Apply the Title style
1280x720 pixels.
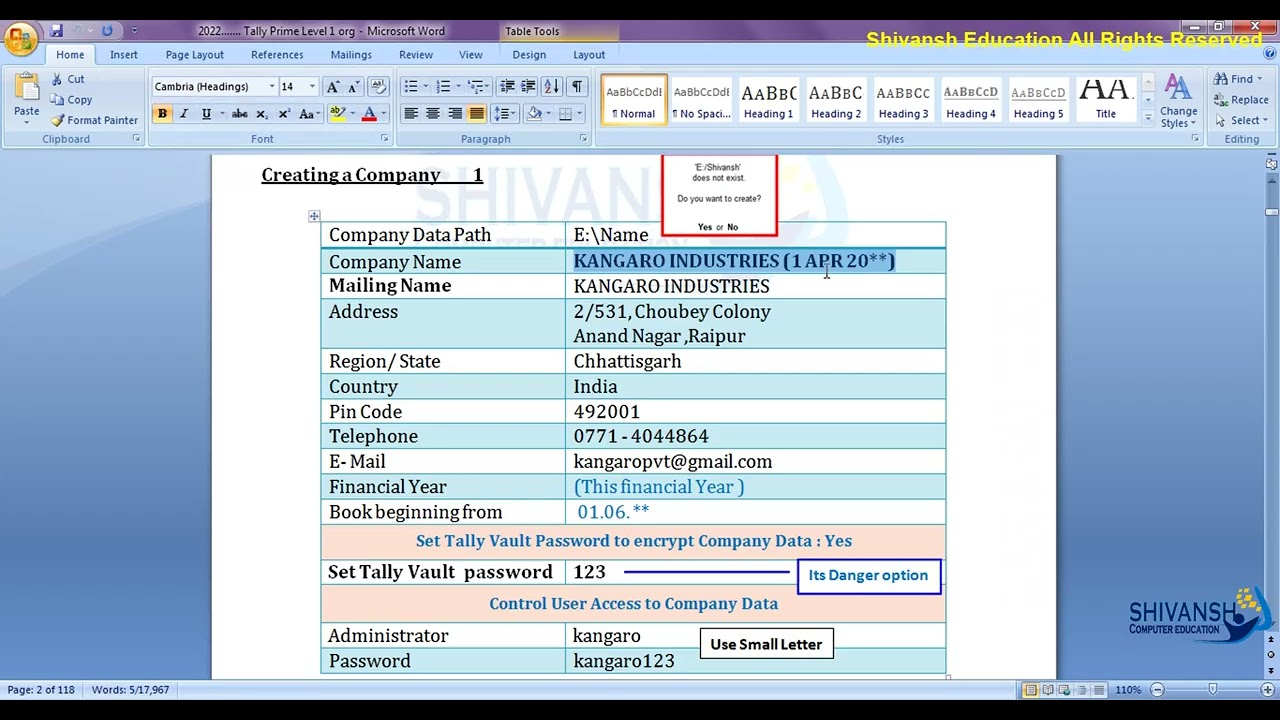tap(1105, 100)
